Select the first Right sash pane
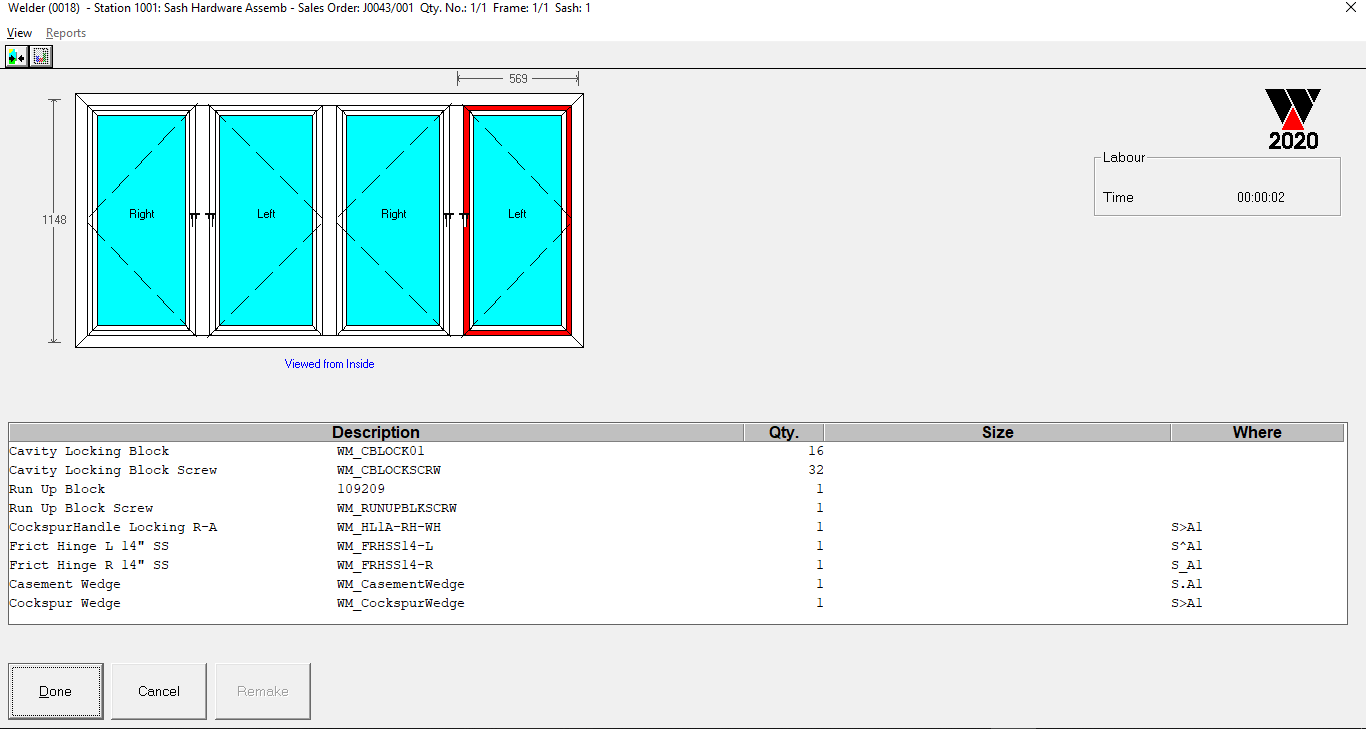This screenshot has height=729, width=1366. [141, 220]
